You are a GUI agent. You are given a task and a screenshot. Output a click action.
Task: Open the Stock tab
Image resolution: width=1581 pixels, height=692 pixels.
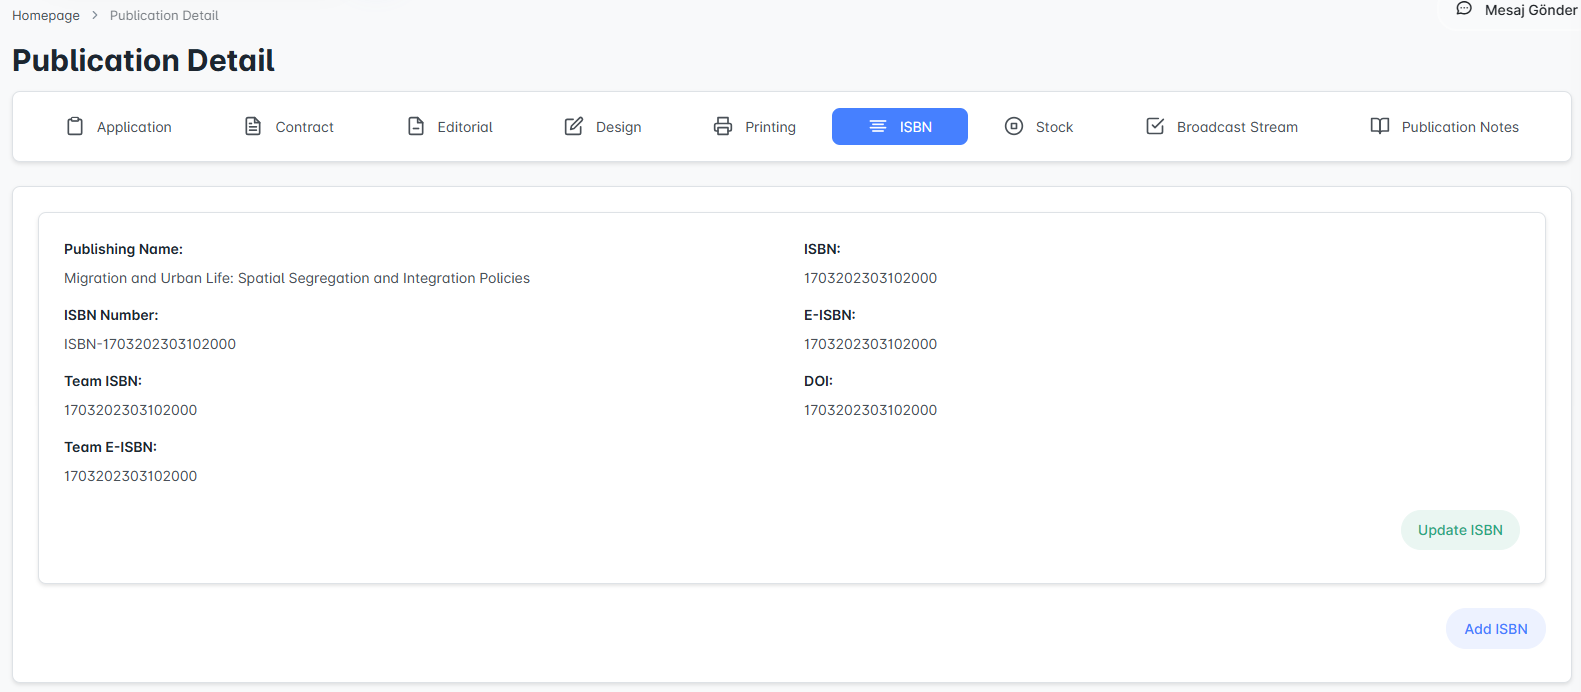(x=1054, y=127)
